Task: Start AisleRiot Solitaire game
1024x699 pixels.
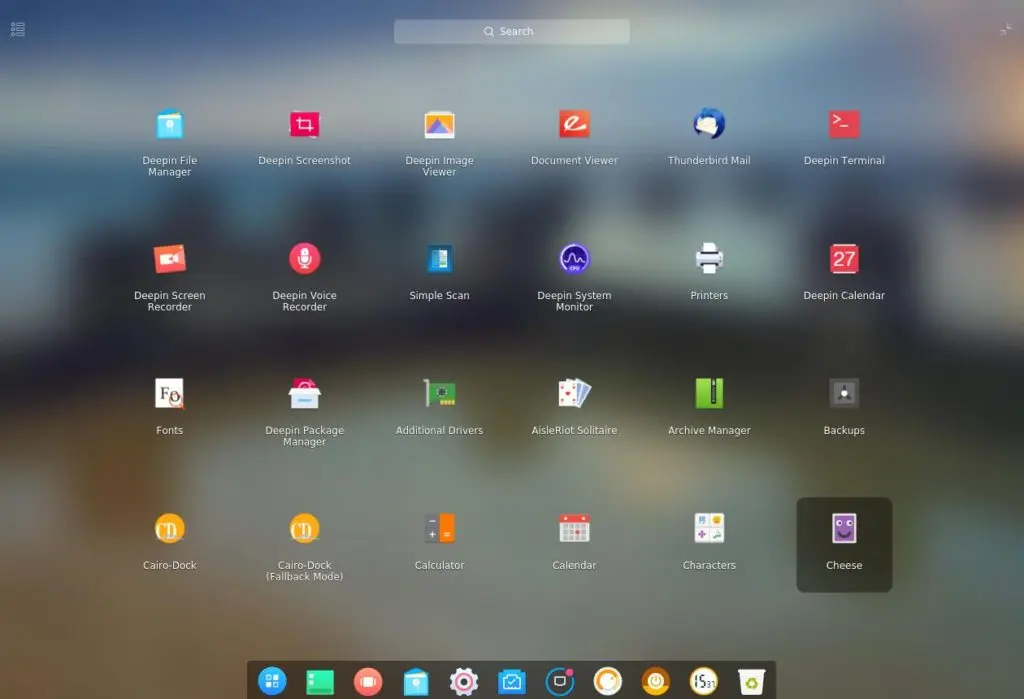Action: click(x=574, y=394)
